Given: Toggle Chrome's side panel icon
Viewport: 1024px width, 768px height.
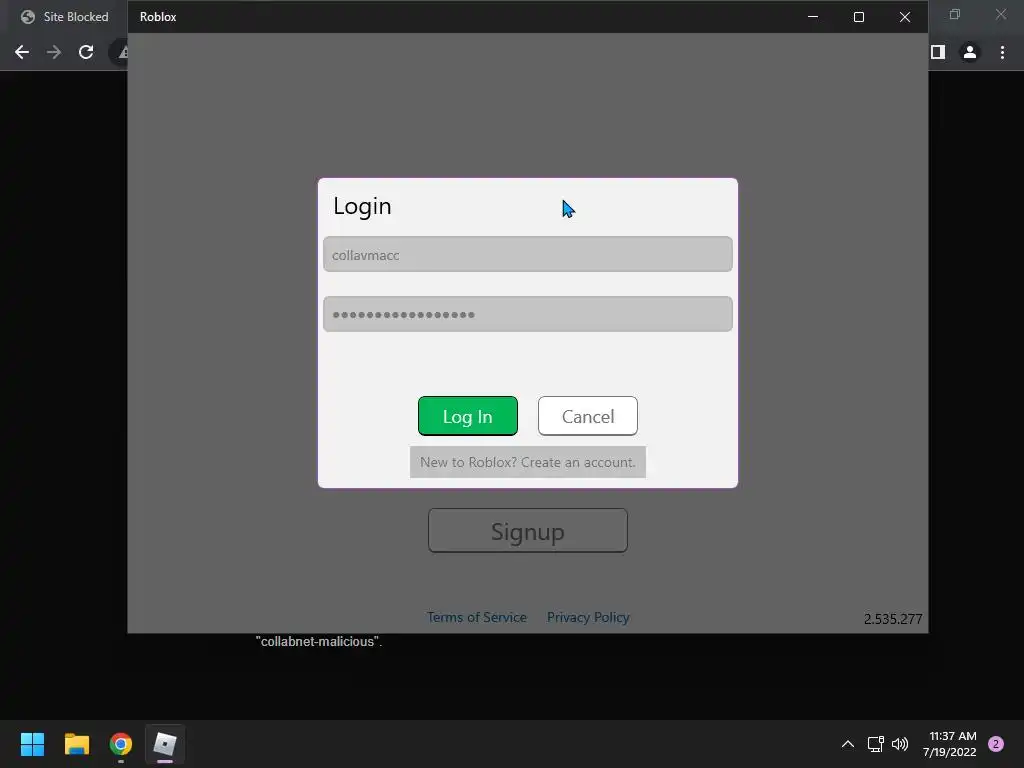Looking at the screenshot, I should point(938,52).
